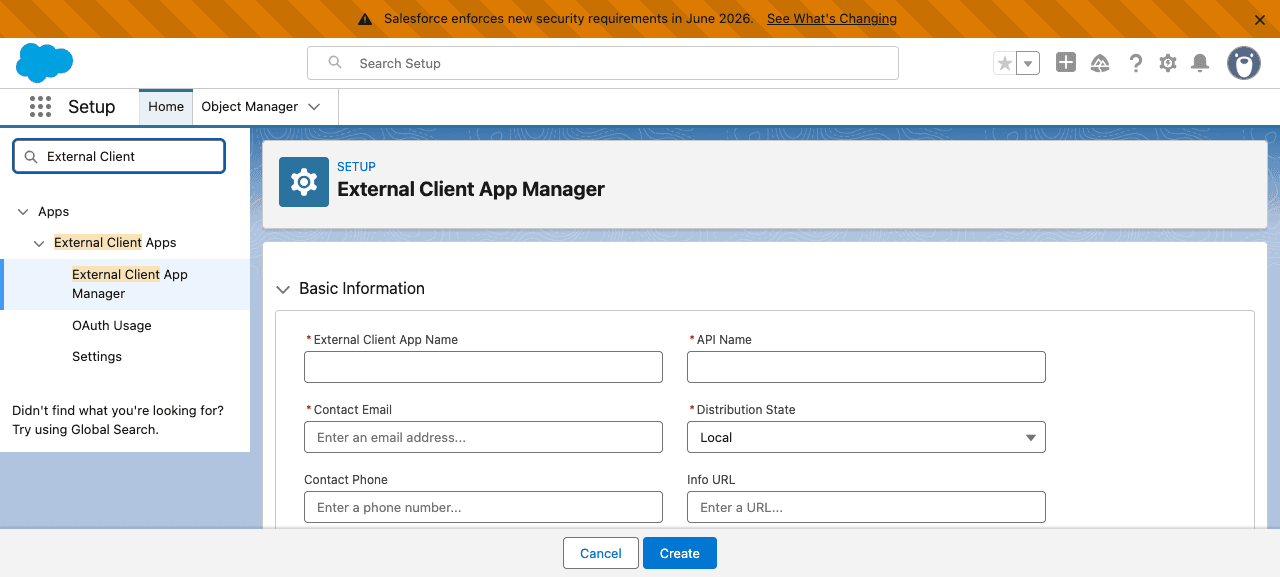Open the notifications bell
This screenshot has width=1280, height=577.
tap(1201, 63)
